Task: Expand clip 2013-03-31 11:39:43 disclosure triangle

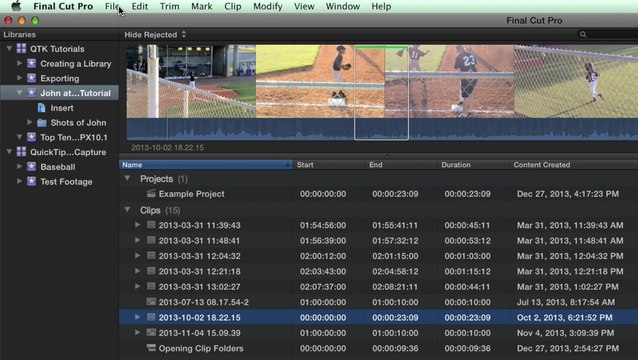Action: click(x=138, y=225)
